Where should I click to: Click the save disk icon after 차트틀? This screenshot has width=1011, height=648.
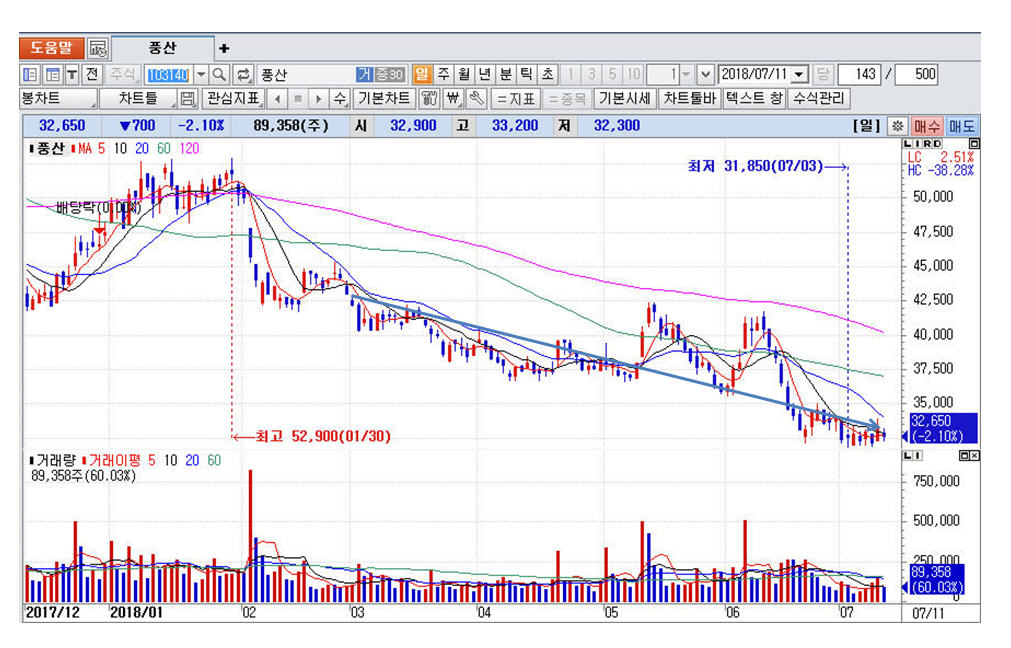[187, 99]
